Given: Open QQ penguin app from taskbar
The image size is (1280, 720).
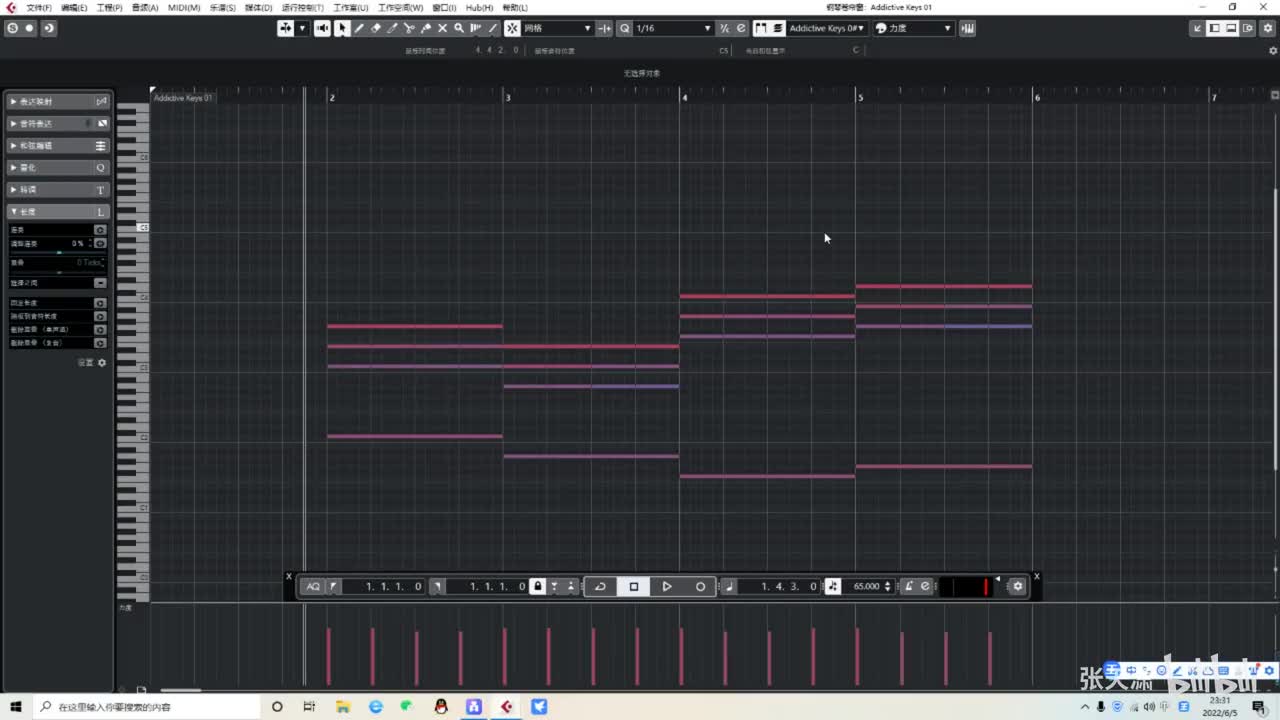Looking at the screenshot, I should (441, 707).
